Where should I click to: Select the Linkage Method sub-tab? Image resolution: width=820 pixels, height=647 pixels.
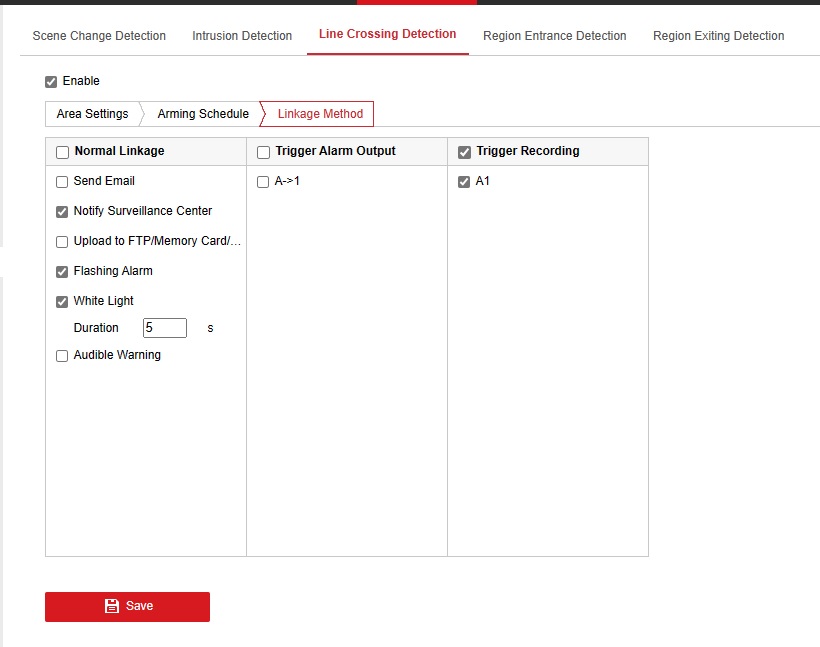[x=321, y=114]
